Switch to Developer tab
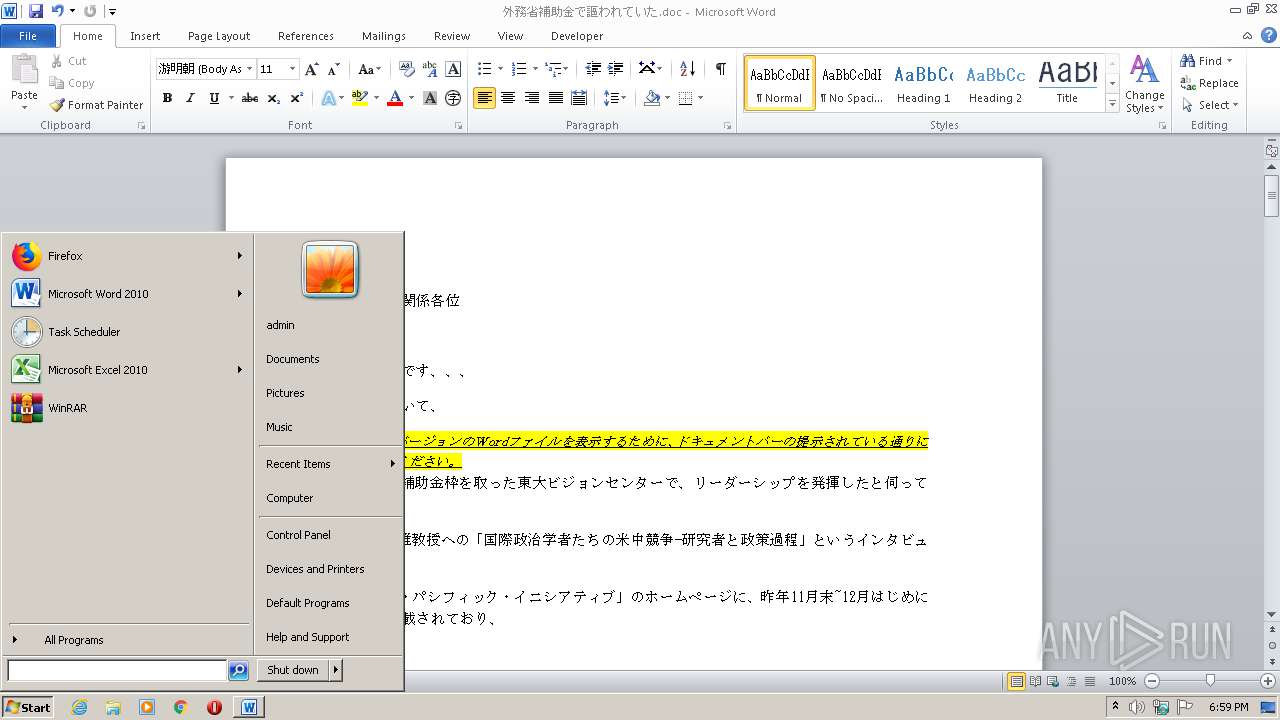Viewport: 1280px width, 720px height. point(577,36)
